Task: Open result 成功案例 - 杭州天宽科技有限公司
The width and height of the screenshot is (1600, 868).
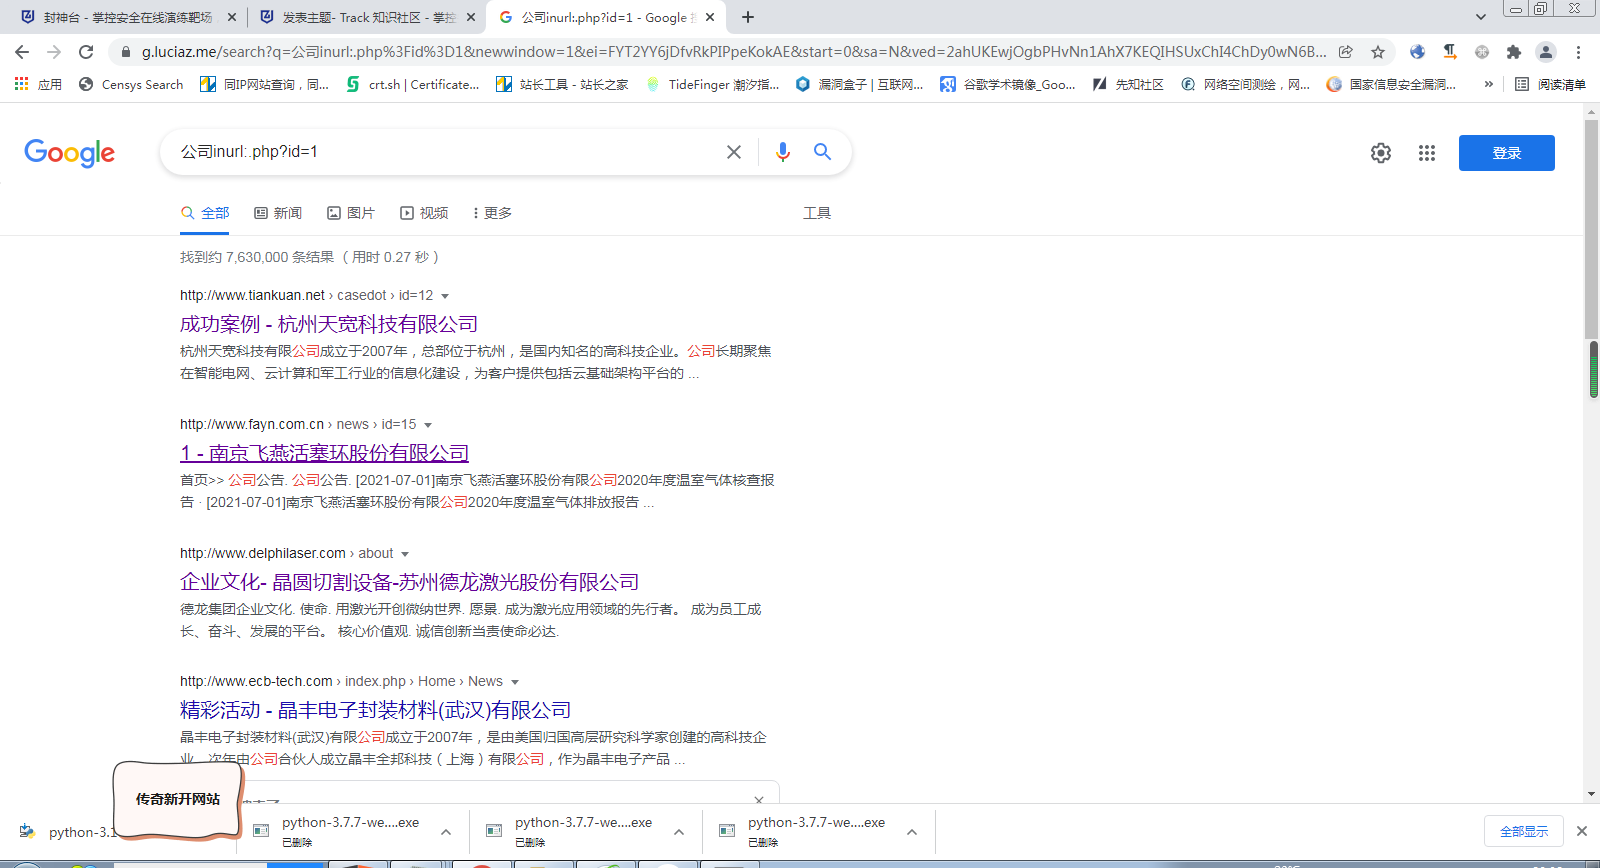Action: click(328, 324)
